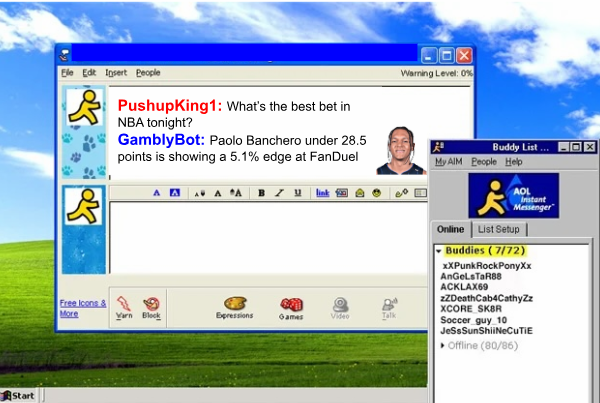Close the chat window

(464, 56)
